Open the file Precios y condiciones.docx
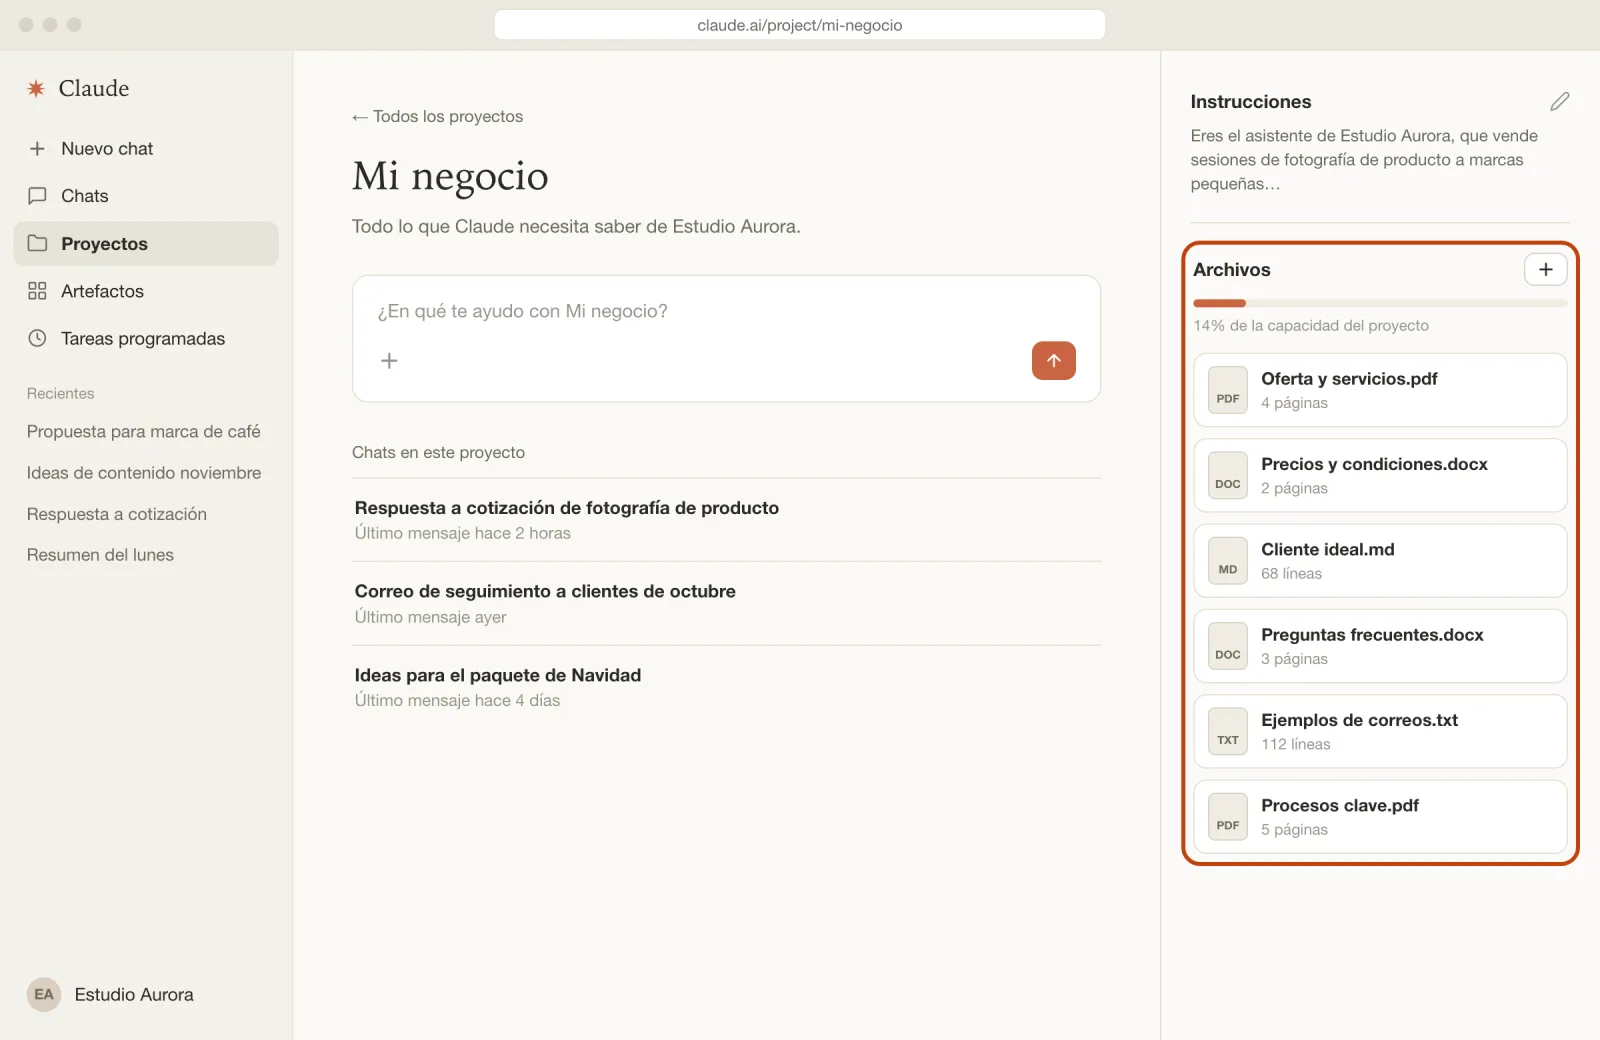Screen dimensions: 1600x1040 1380,476
